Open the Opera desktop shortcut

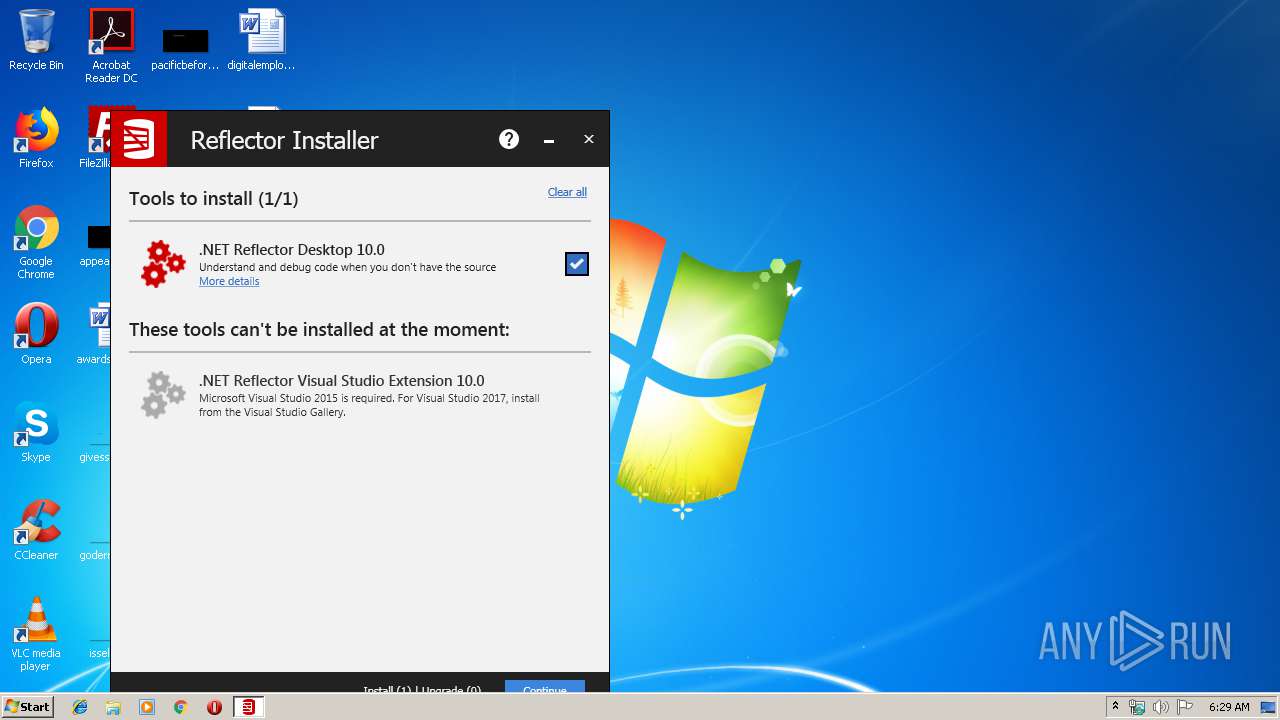(36, 334)
